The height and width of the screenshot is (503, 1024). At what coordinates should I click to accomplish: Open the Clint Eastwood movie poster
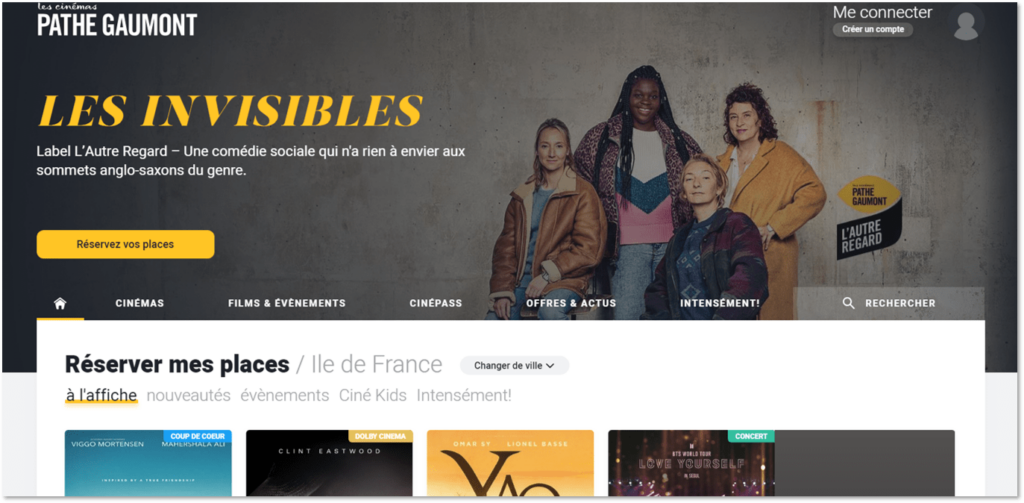[329, 463]
